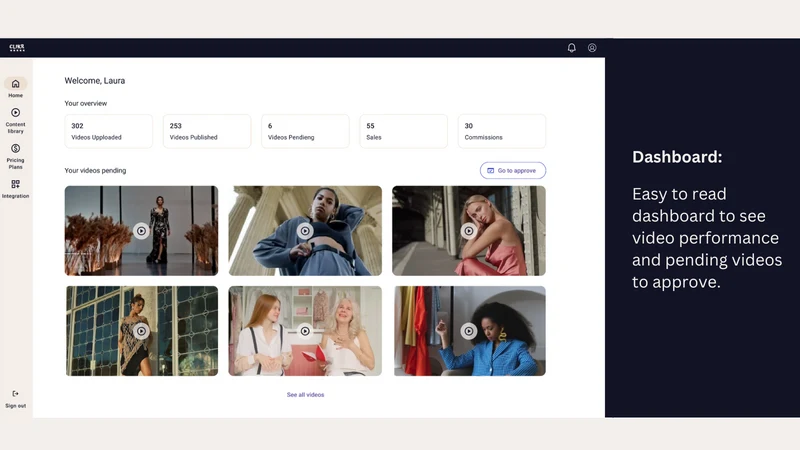Play the two women with red book video
800x450 pixels.
(x=305, y=331)
